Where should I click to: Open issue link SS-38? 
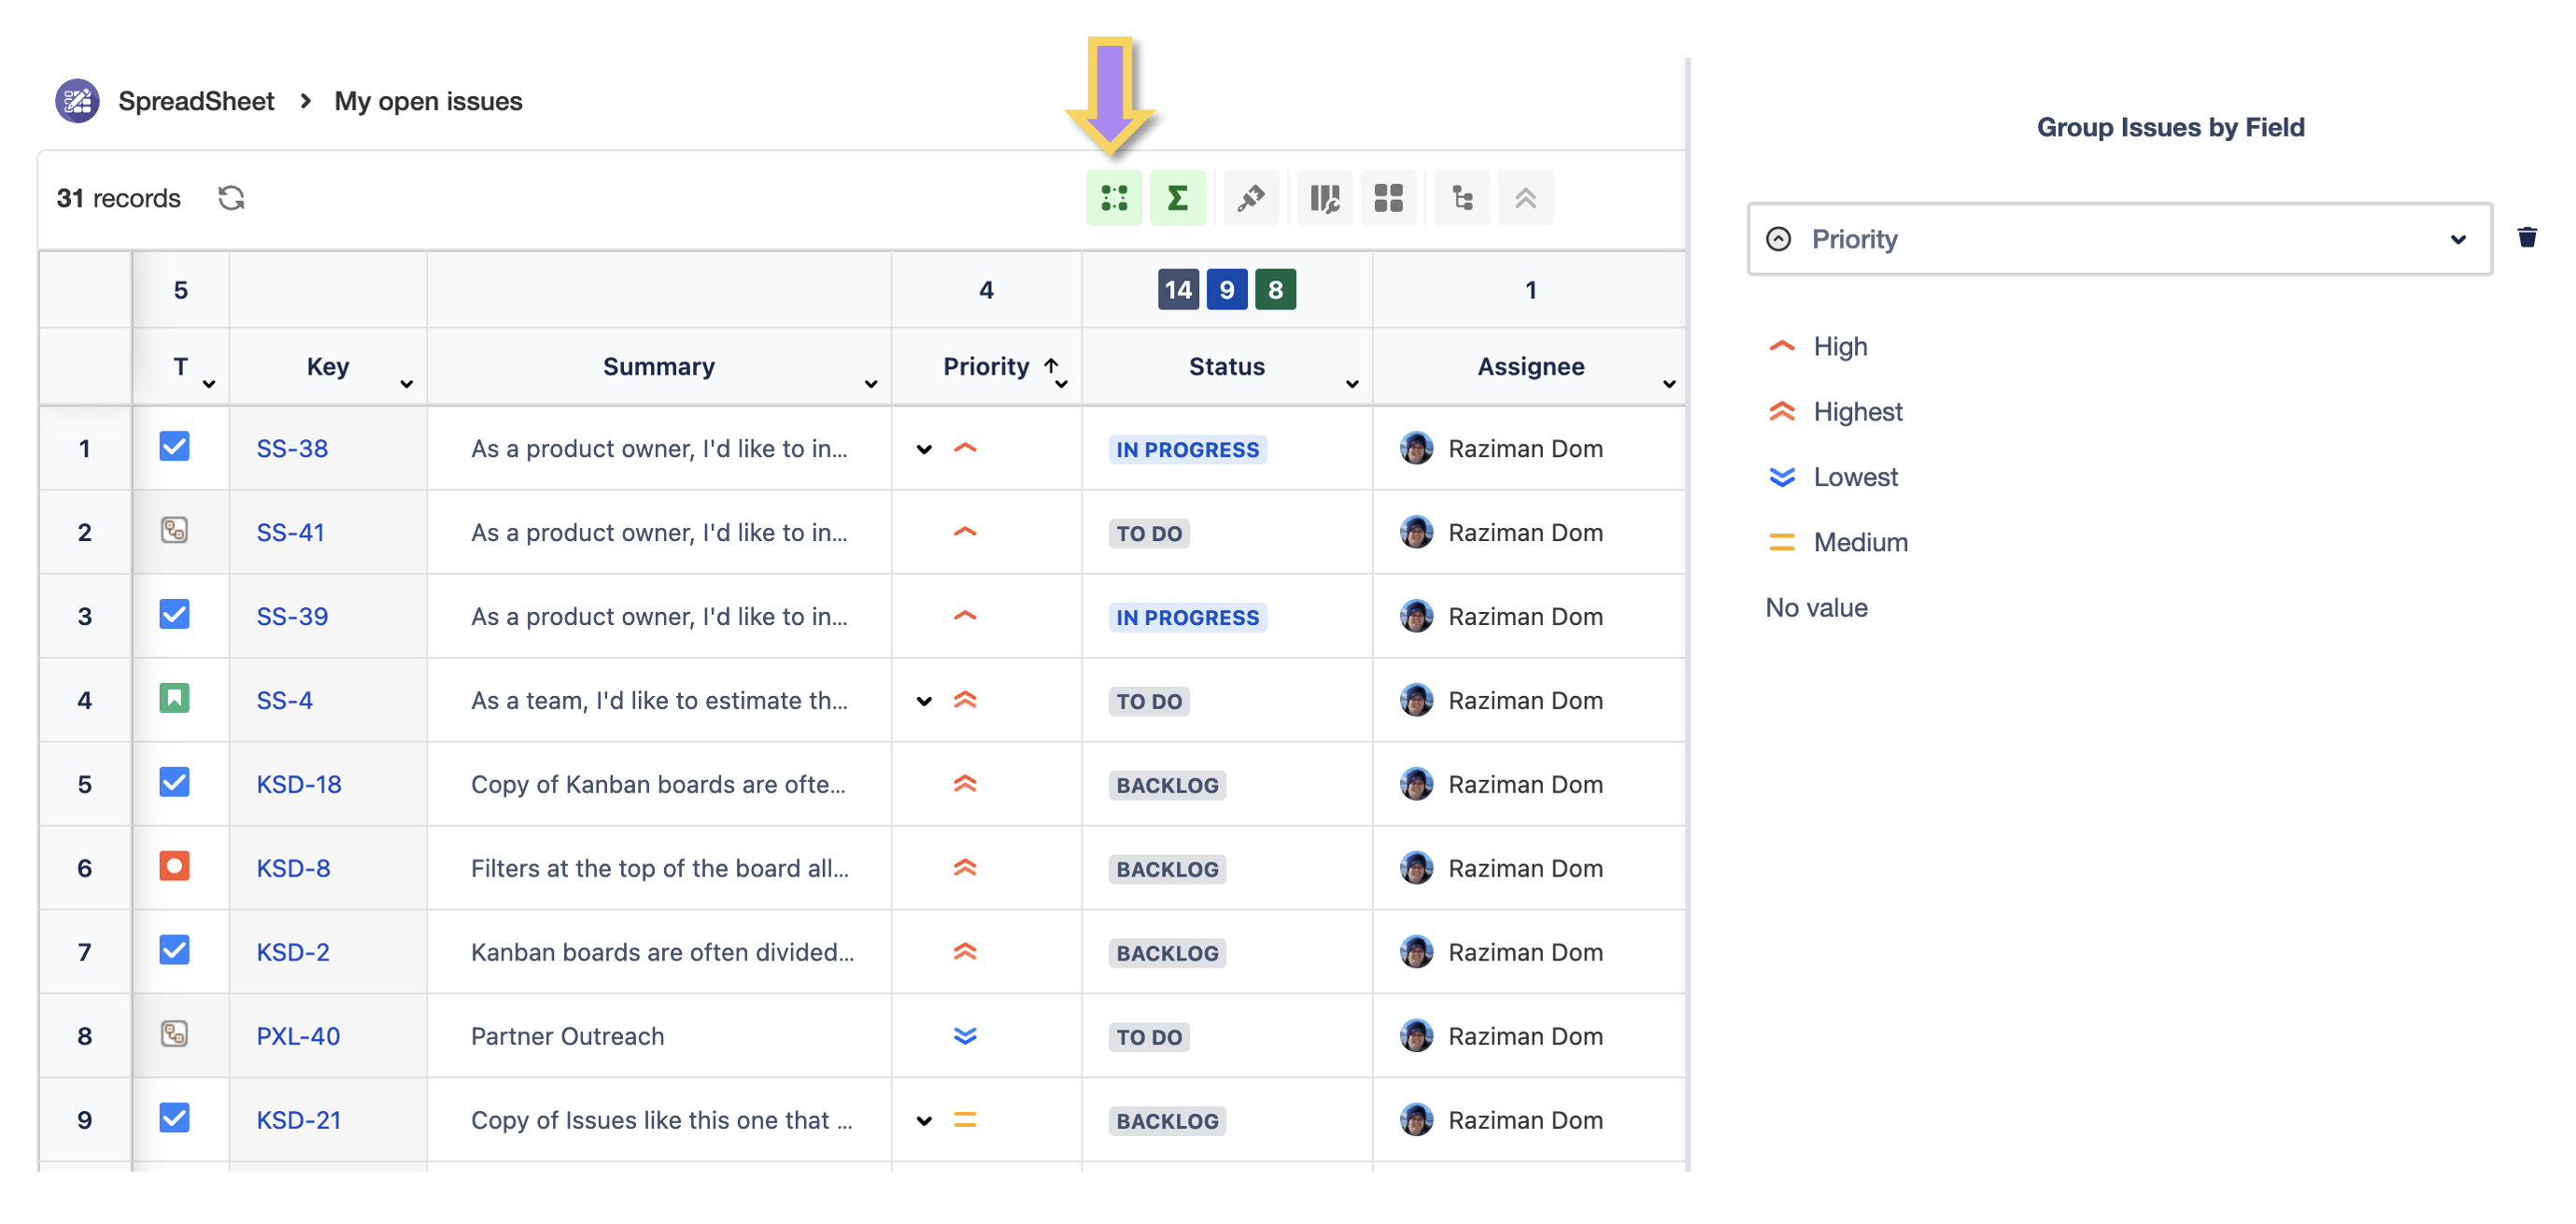coord(291,448)
